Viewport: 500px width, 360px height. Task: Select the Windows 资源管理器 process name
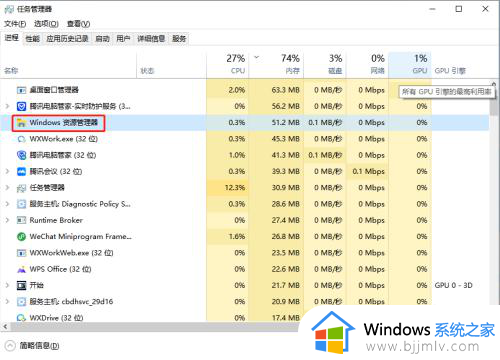[x=63, y=123]
